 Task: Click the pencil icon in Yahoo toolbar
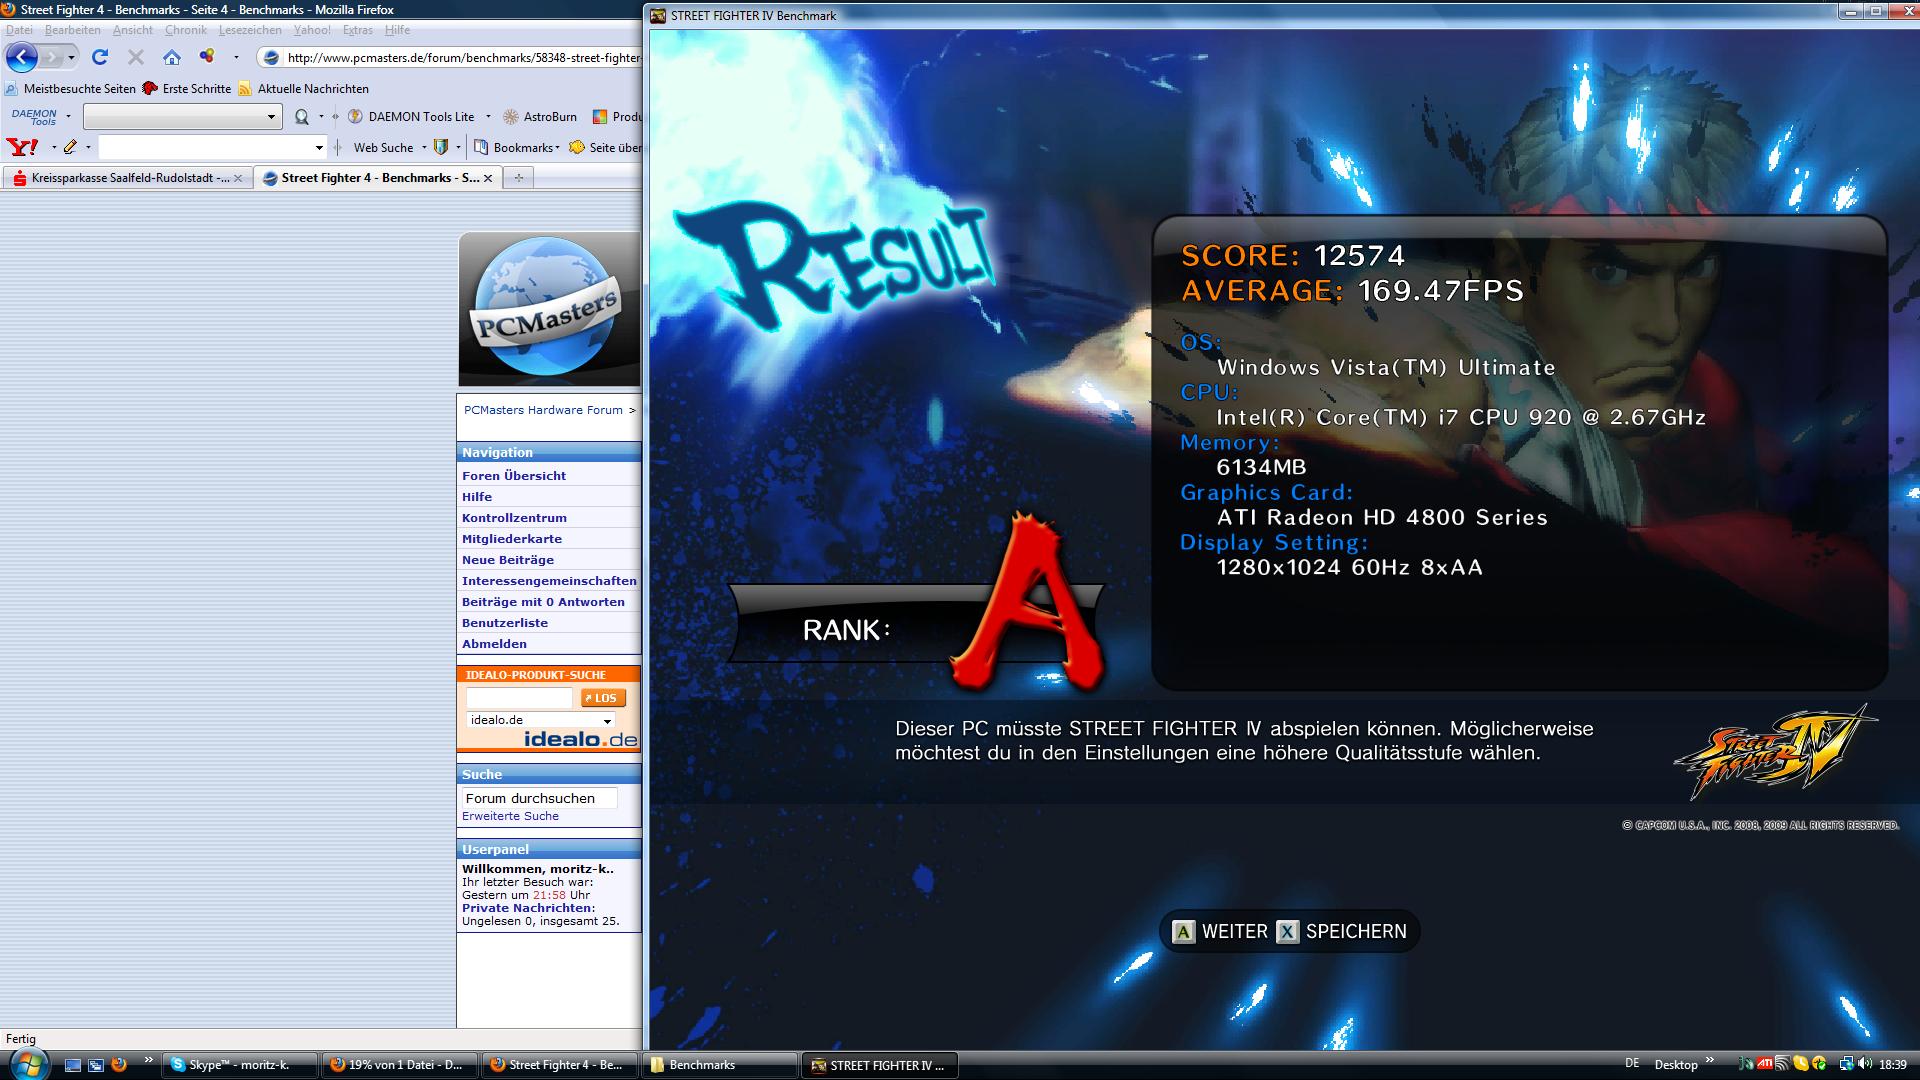coord(70,147)
